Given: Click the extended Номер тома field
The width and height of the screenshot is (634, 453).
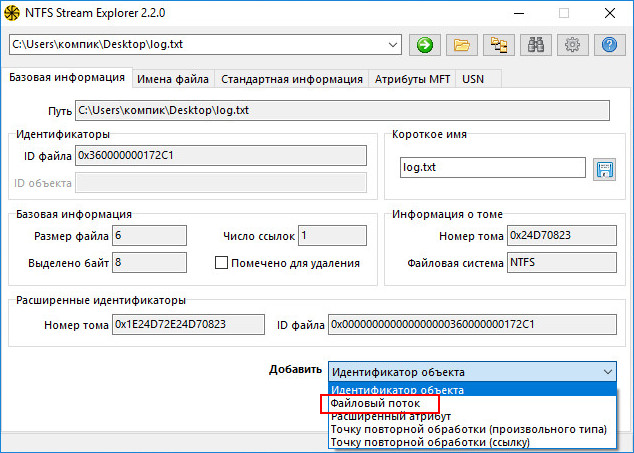Looking at the screenshot, I should pyautogui.click(x=188, y=325).
